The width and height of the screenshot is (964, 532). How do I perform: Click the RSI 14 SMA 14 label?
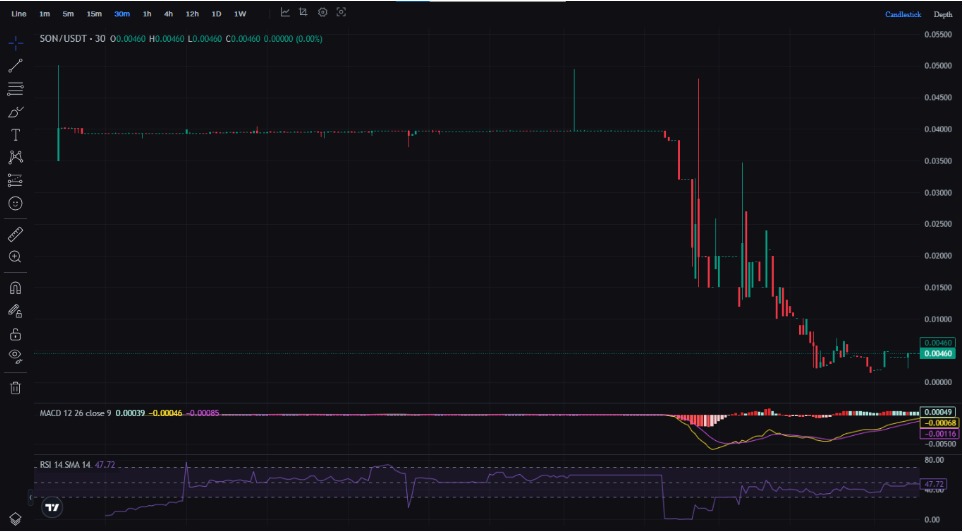click(x=66, y=465)
